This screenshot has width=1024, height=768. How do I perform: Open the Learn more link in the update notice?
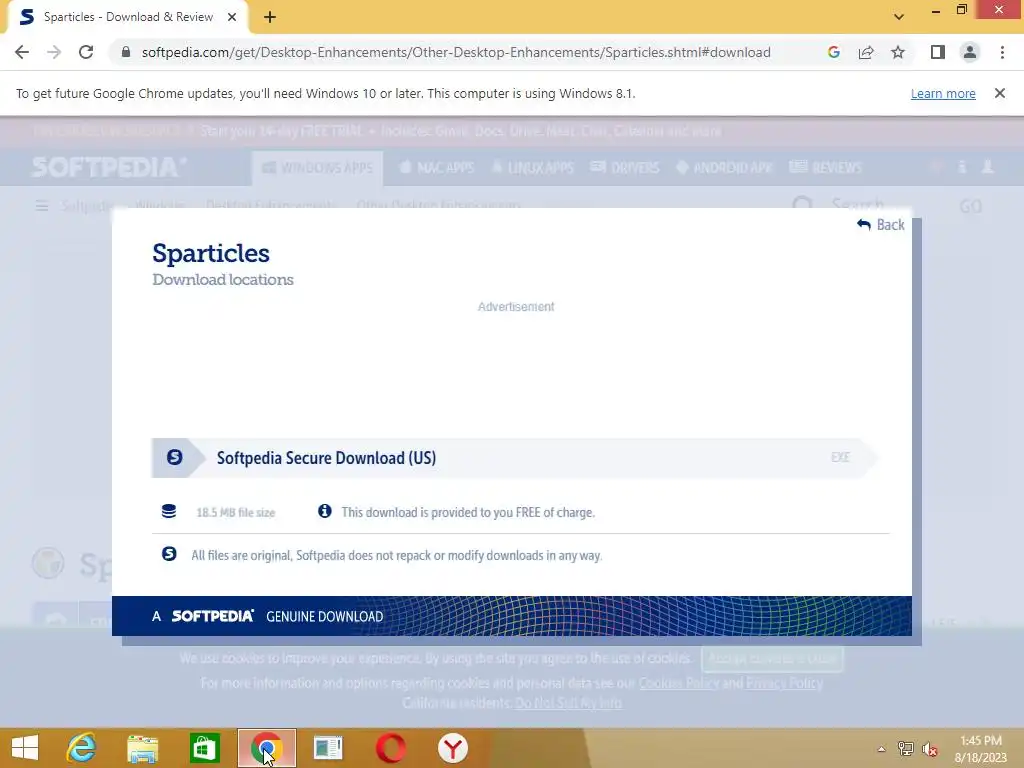click(x=943, y=93)
